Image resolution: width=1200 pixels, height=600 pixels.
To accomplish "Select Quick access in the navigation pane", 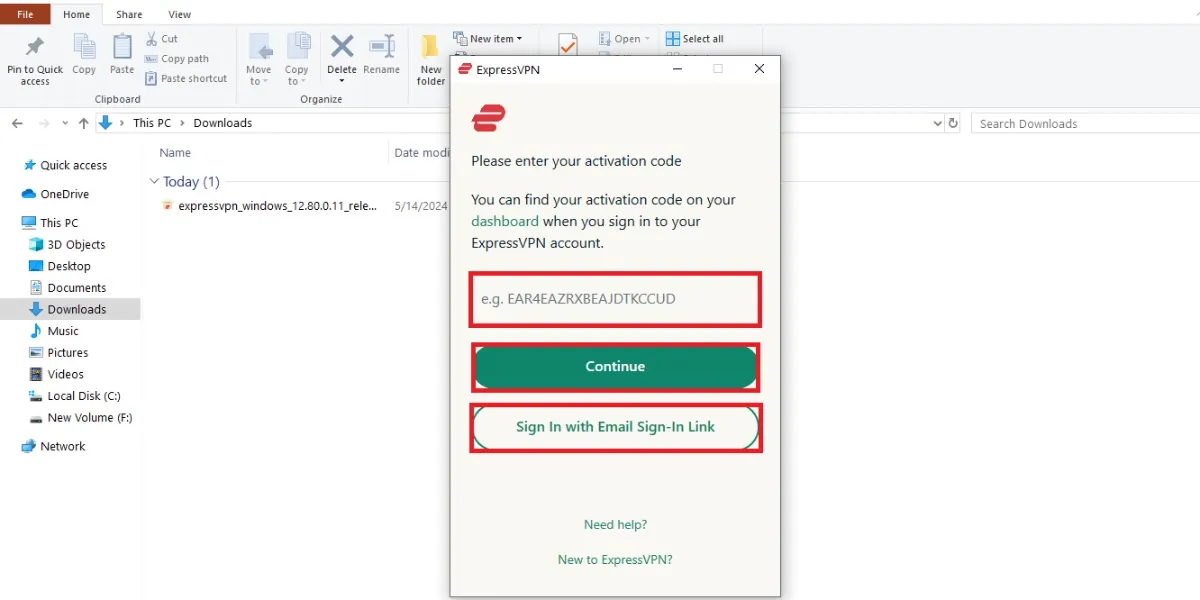I will (65, 165).
